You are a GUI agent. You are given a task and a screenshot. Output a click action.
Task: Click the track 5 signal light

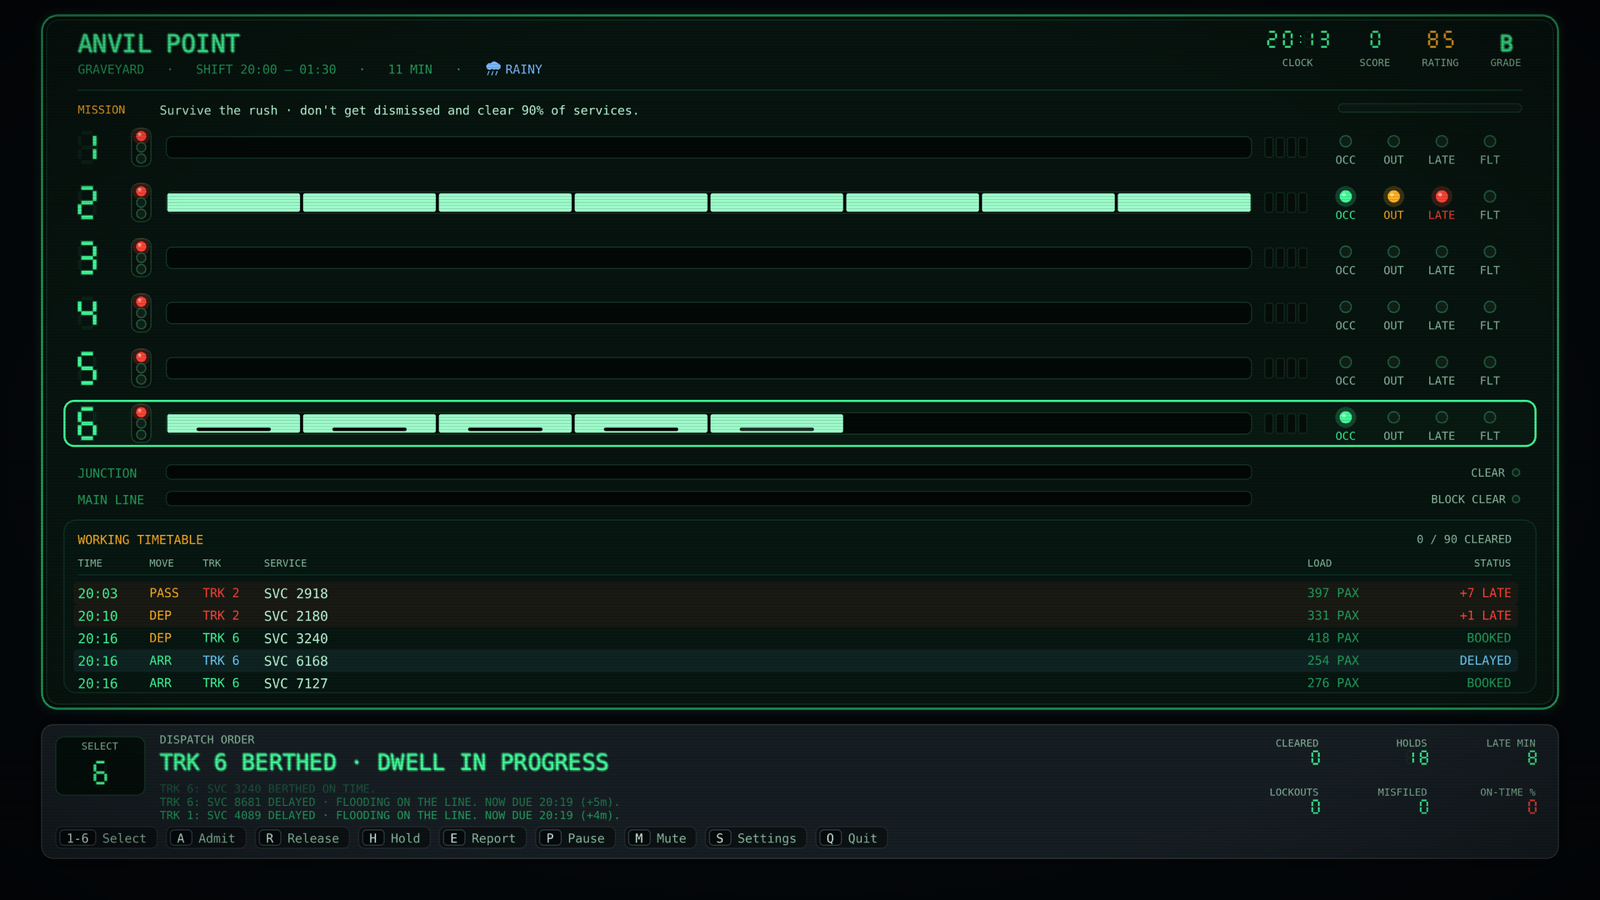141,367
